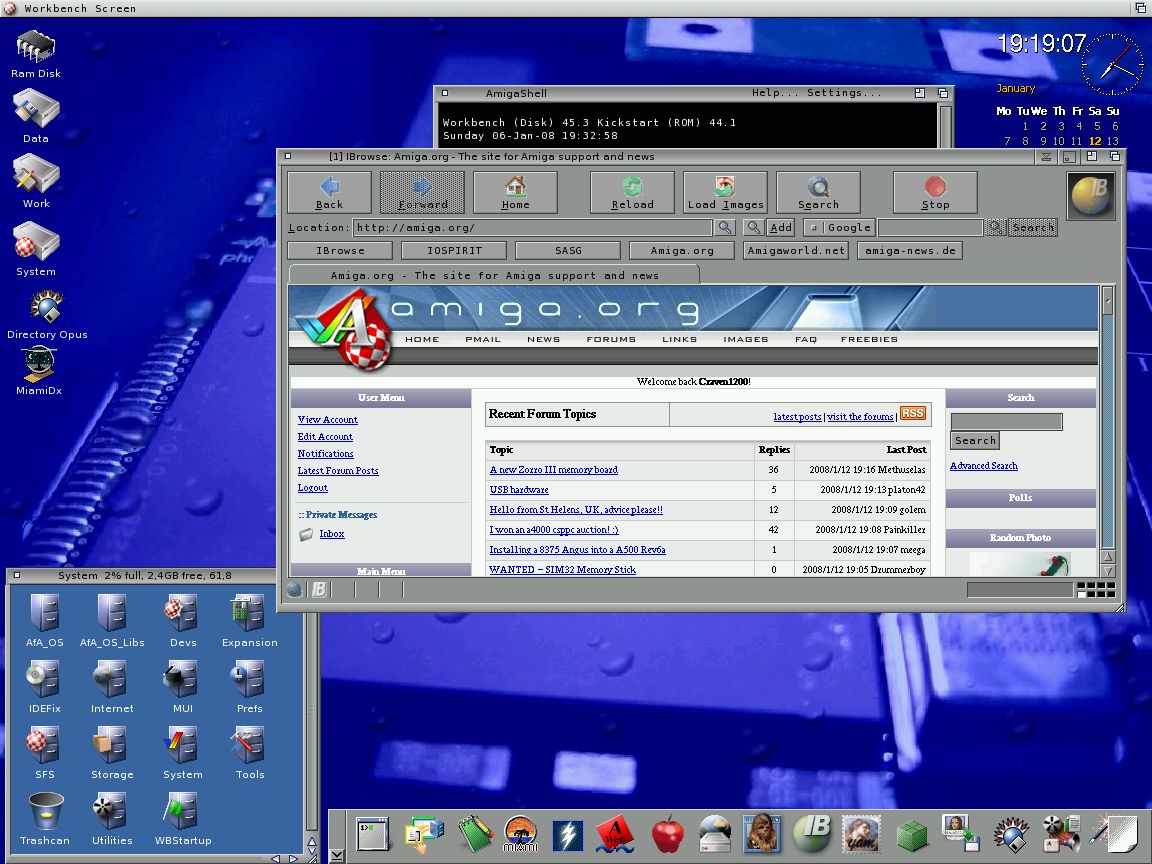Open PMAIL in amiga.org navigation
The image size is (1152, 864).
tap(483, 339)
